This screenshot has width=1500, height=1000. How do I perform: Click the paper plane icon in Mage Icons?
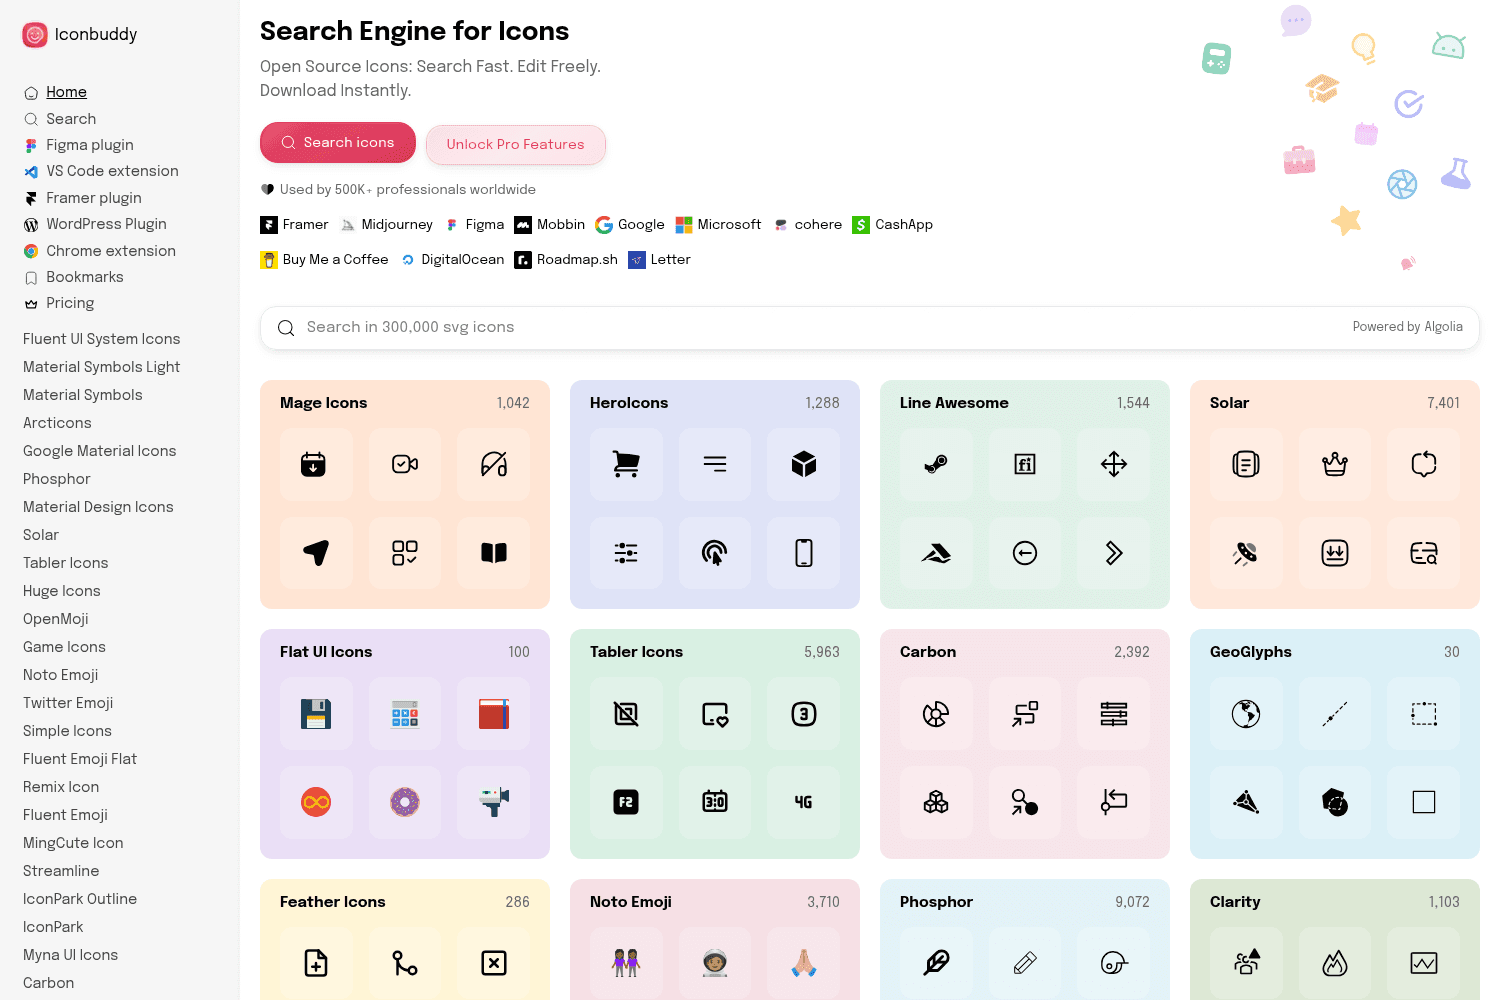click(316, 553)
